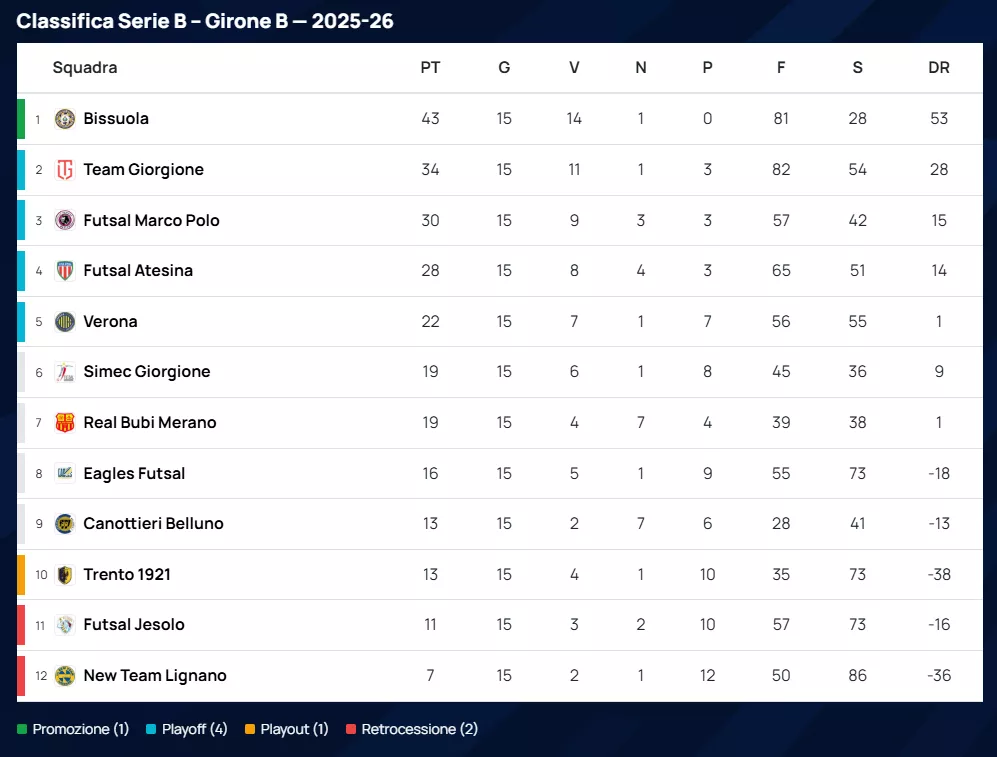Click the Real Bubi Merano crest
The height and width of the screenshot is (757, 997).
65,422
